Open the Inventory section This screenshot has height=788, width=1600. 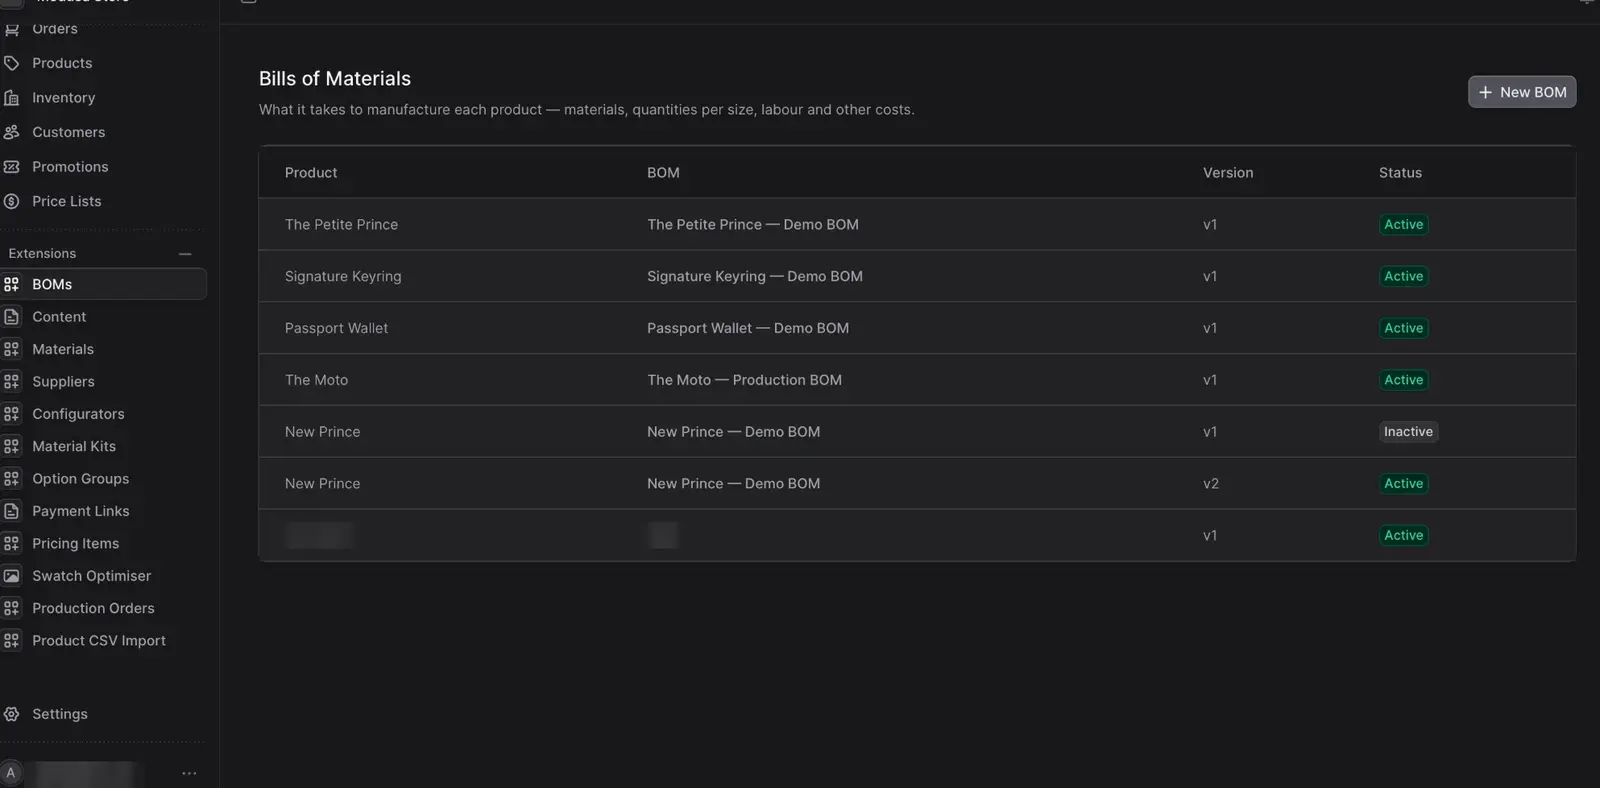tap(63, 98)
